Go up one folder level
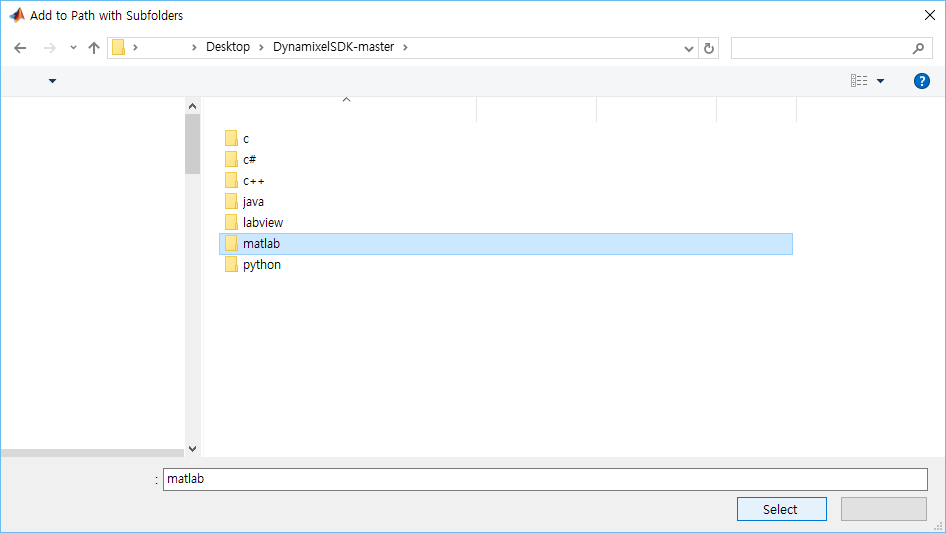946x533 pixels. point(94,48)
